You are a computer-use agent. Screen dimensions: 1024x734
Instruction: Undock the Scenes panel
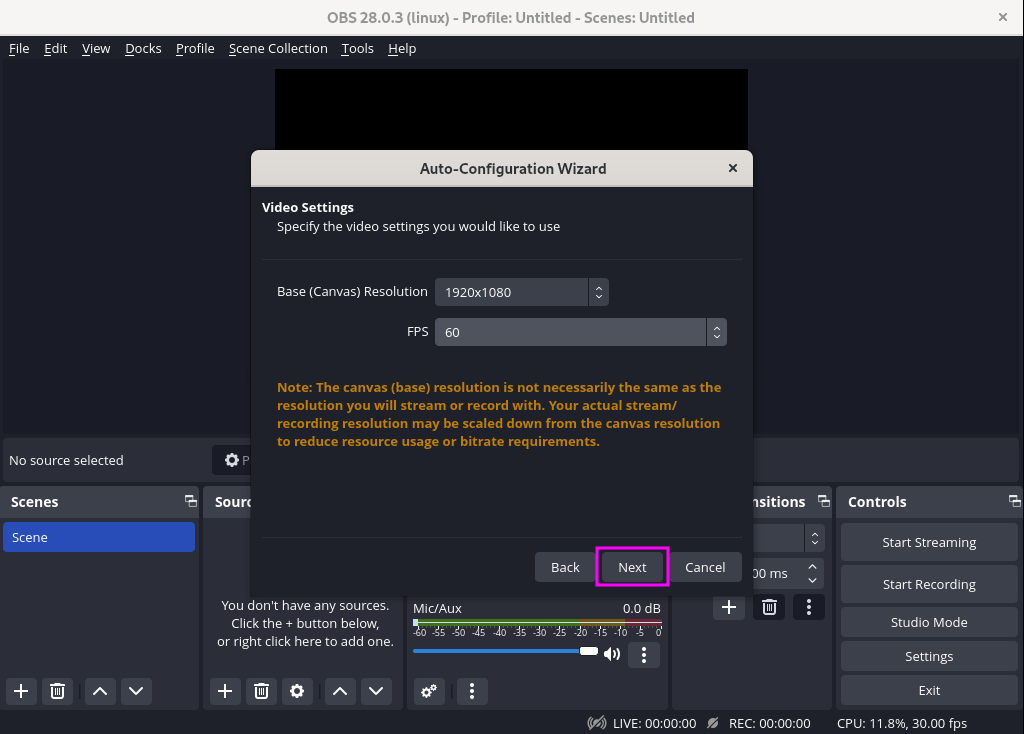190,501
